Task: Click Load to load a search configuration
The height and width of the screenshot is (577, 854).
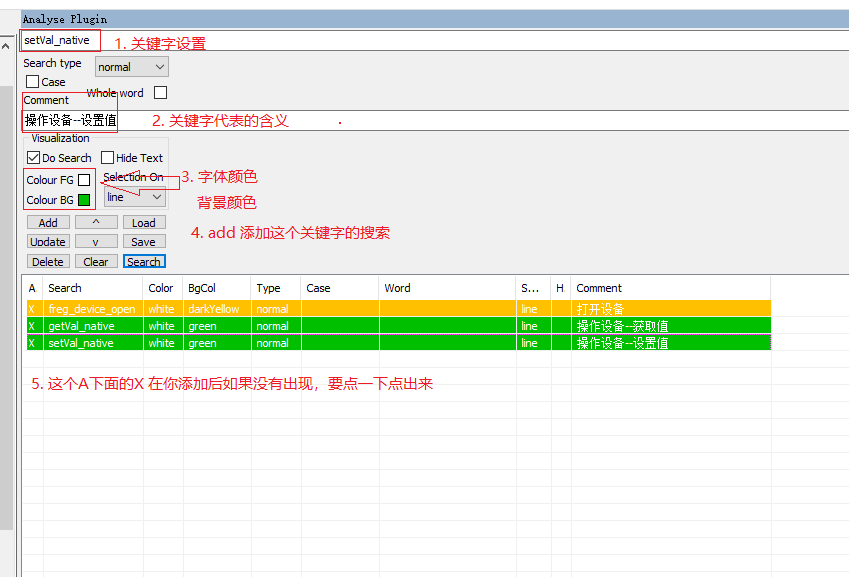Action: tap(144, 222)
